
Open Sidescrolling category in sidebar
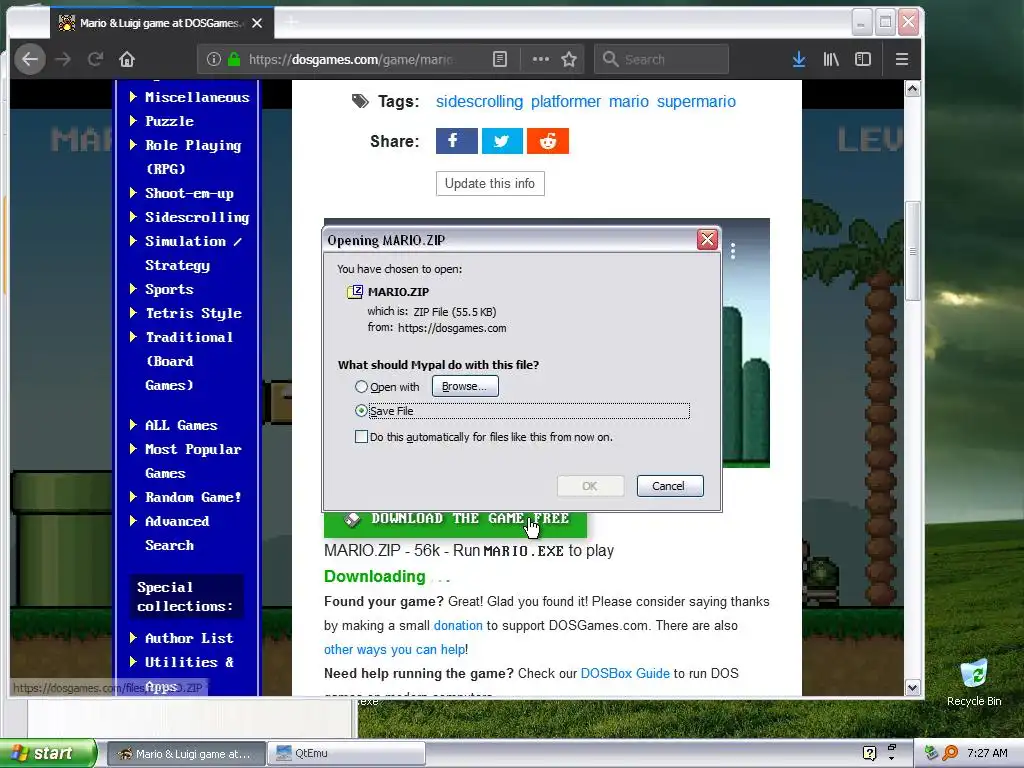197,217
